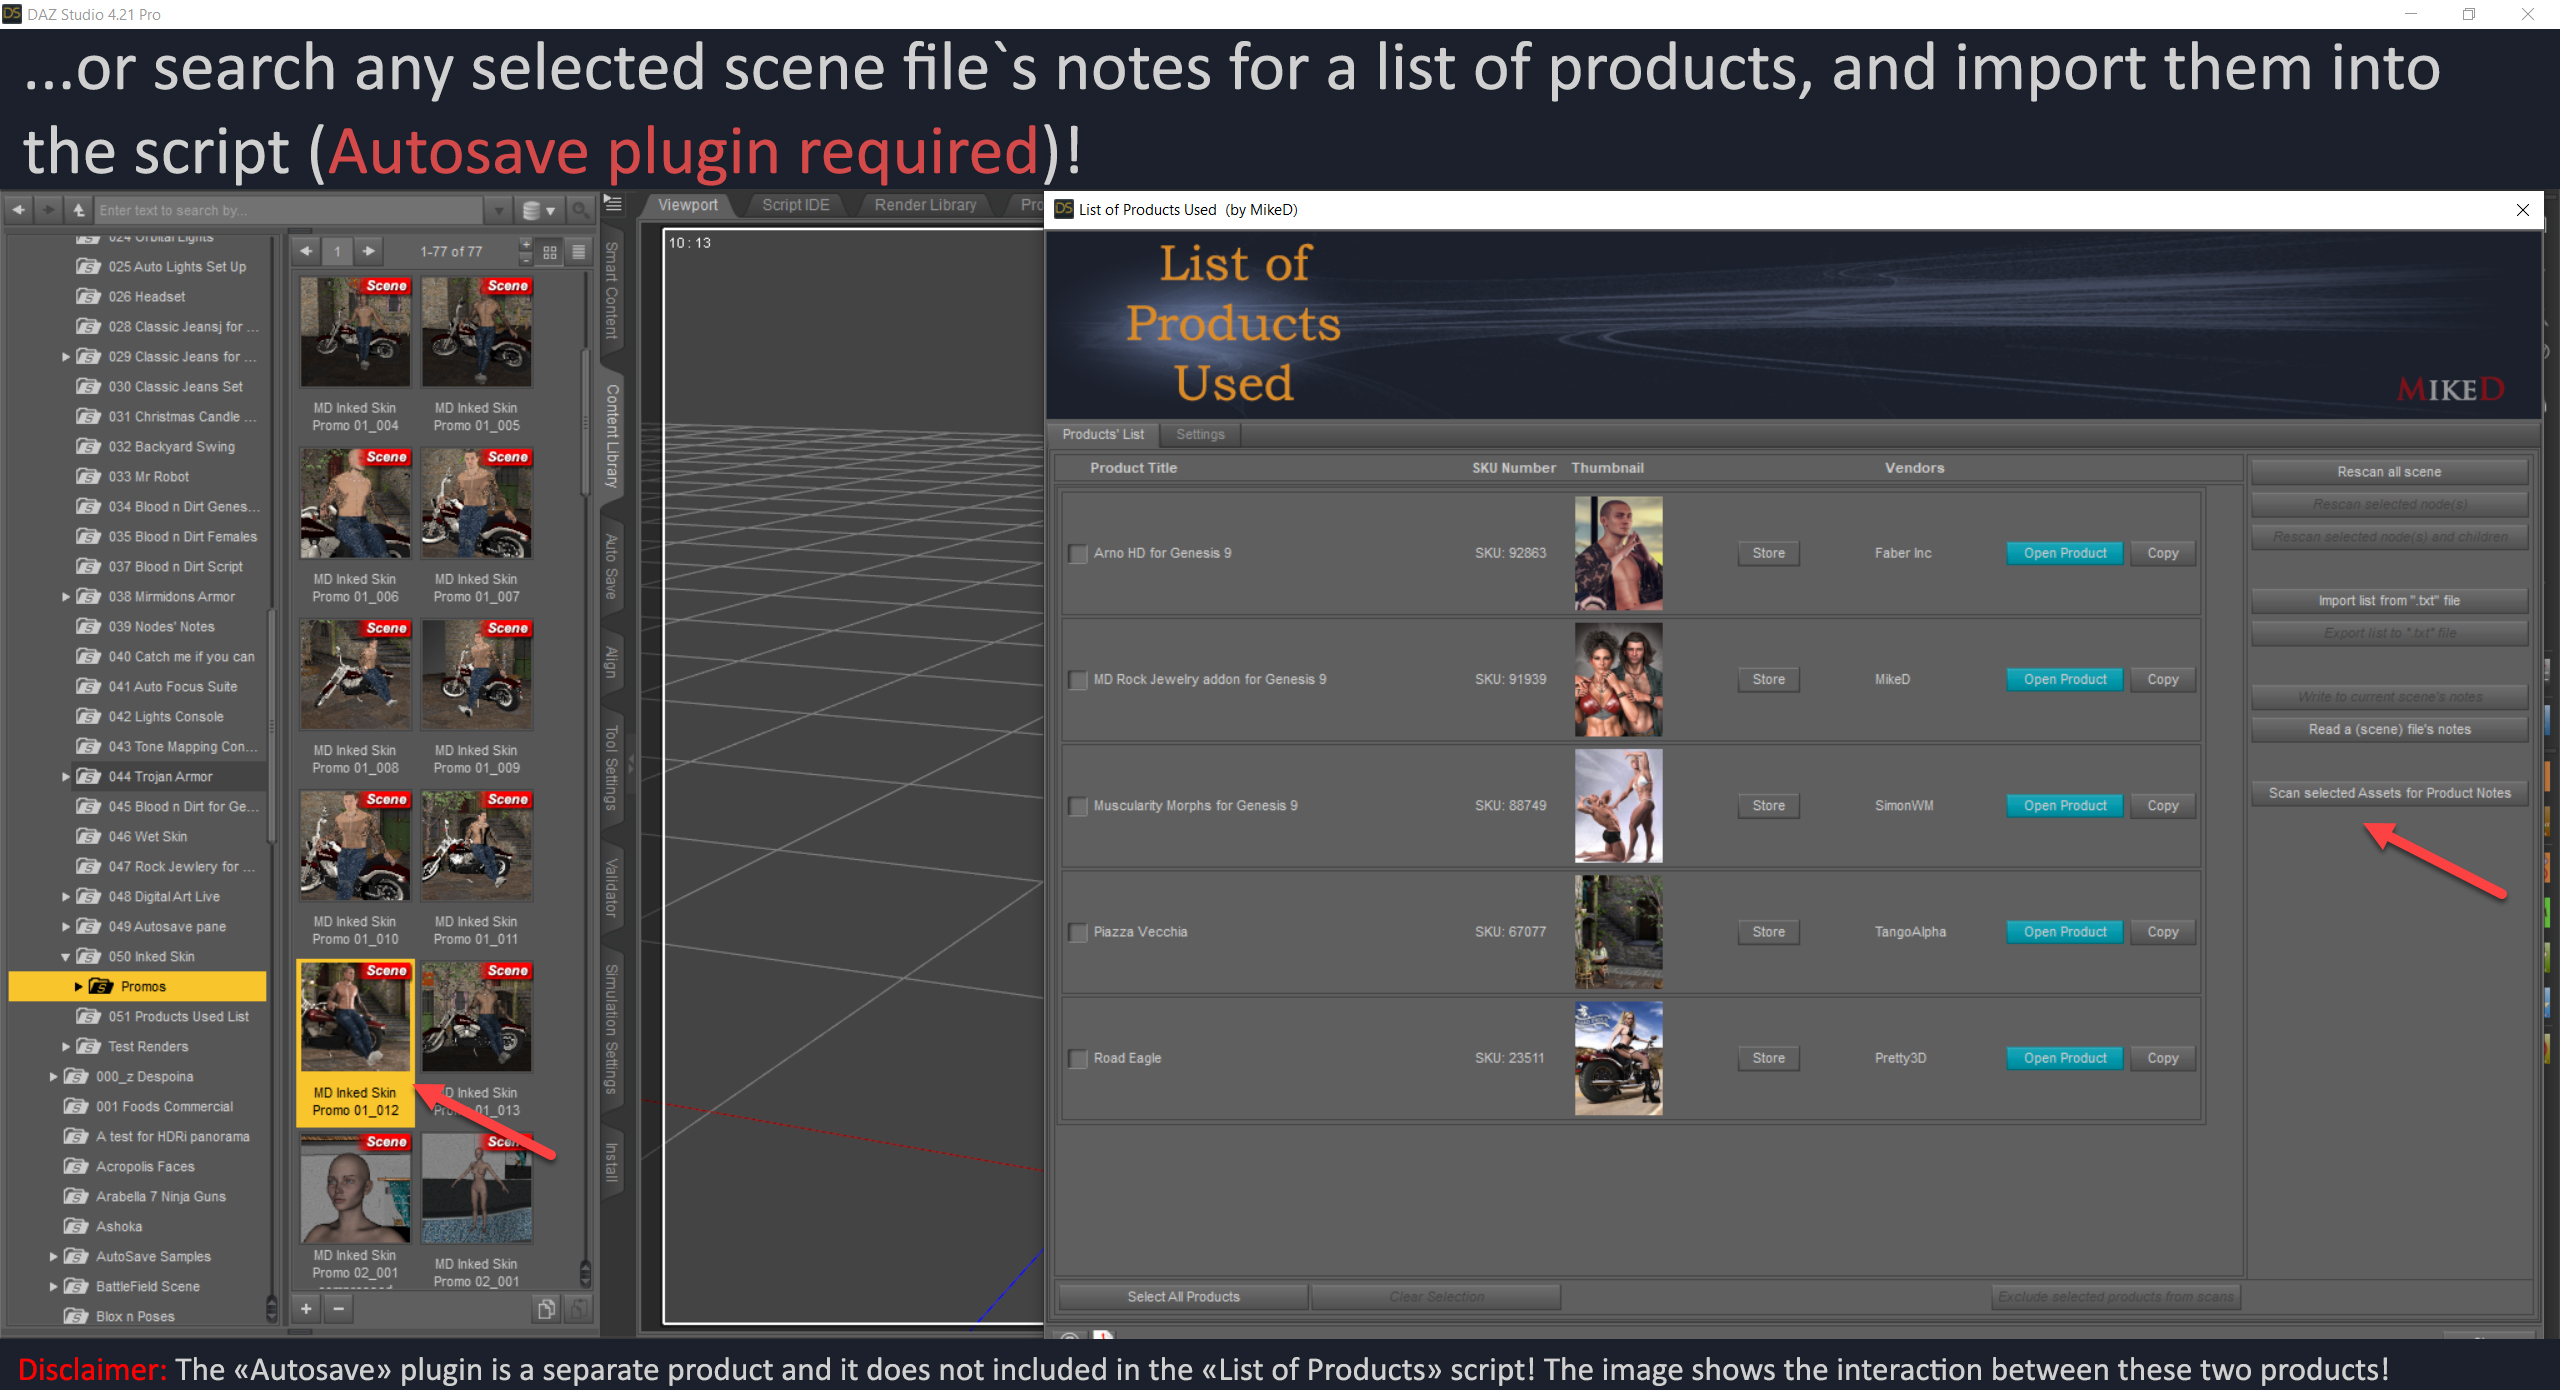The height and width of the screenshot is (1390, 2560).
Task: Check Arno HD for Genesis 9 product
Action: pos(1077,554)
